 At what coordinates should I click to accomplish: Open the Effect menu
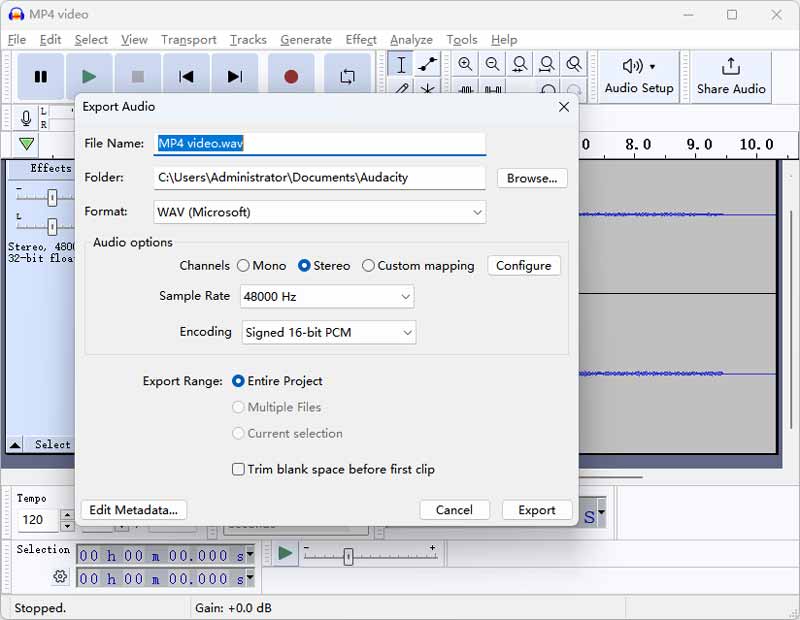point(360,40)
